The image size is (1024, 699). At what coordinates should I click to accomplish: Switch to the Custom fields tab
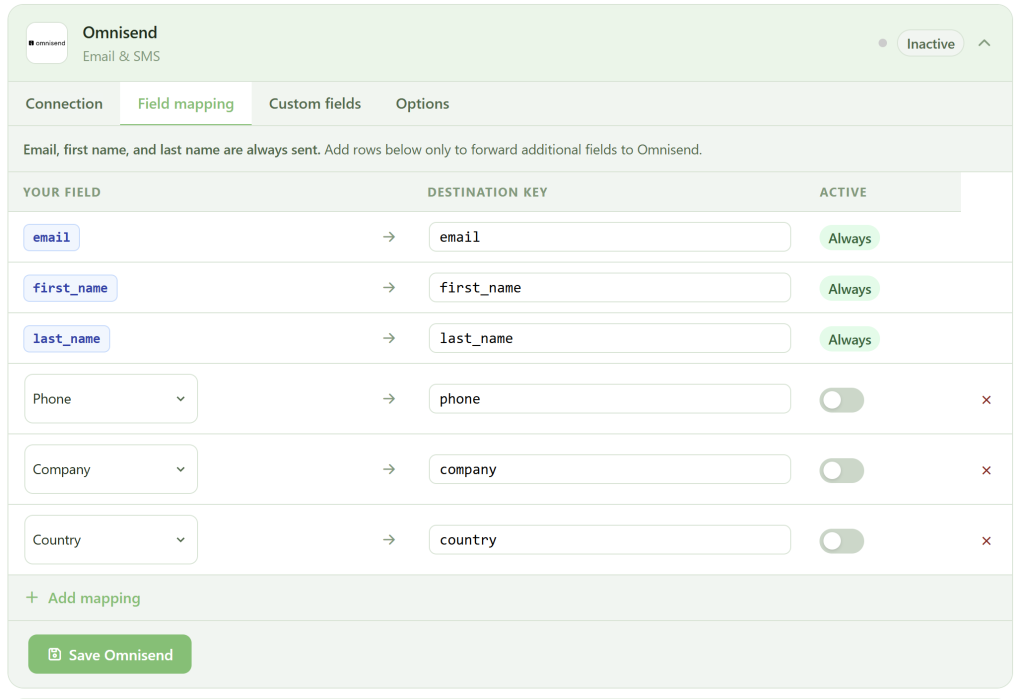[x=315, y=103]
